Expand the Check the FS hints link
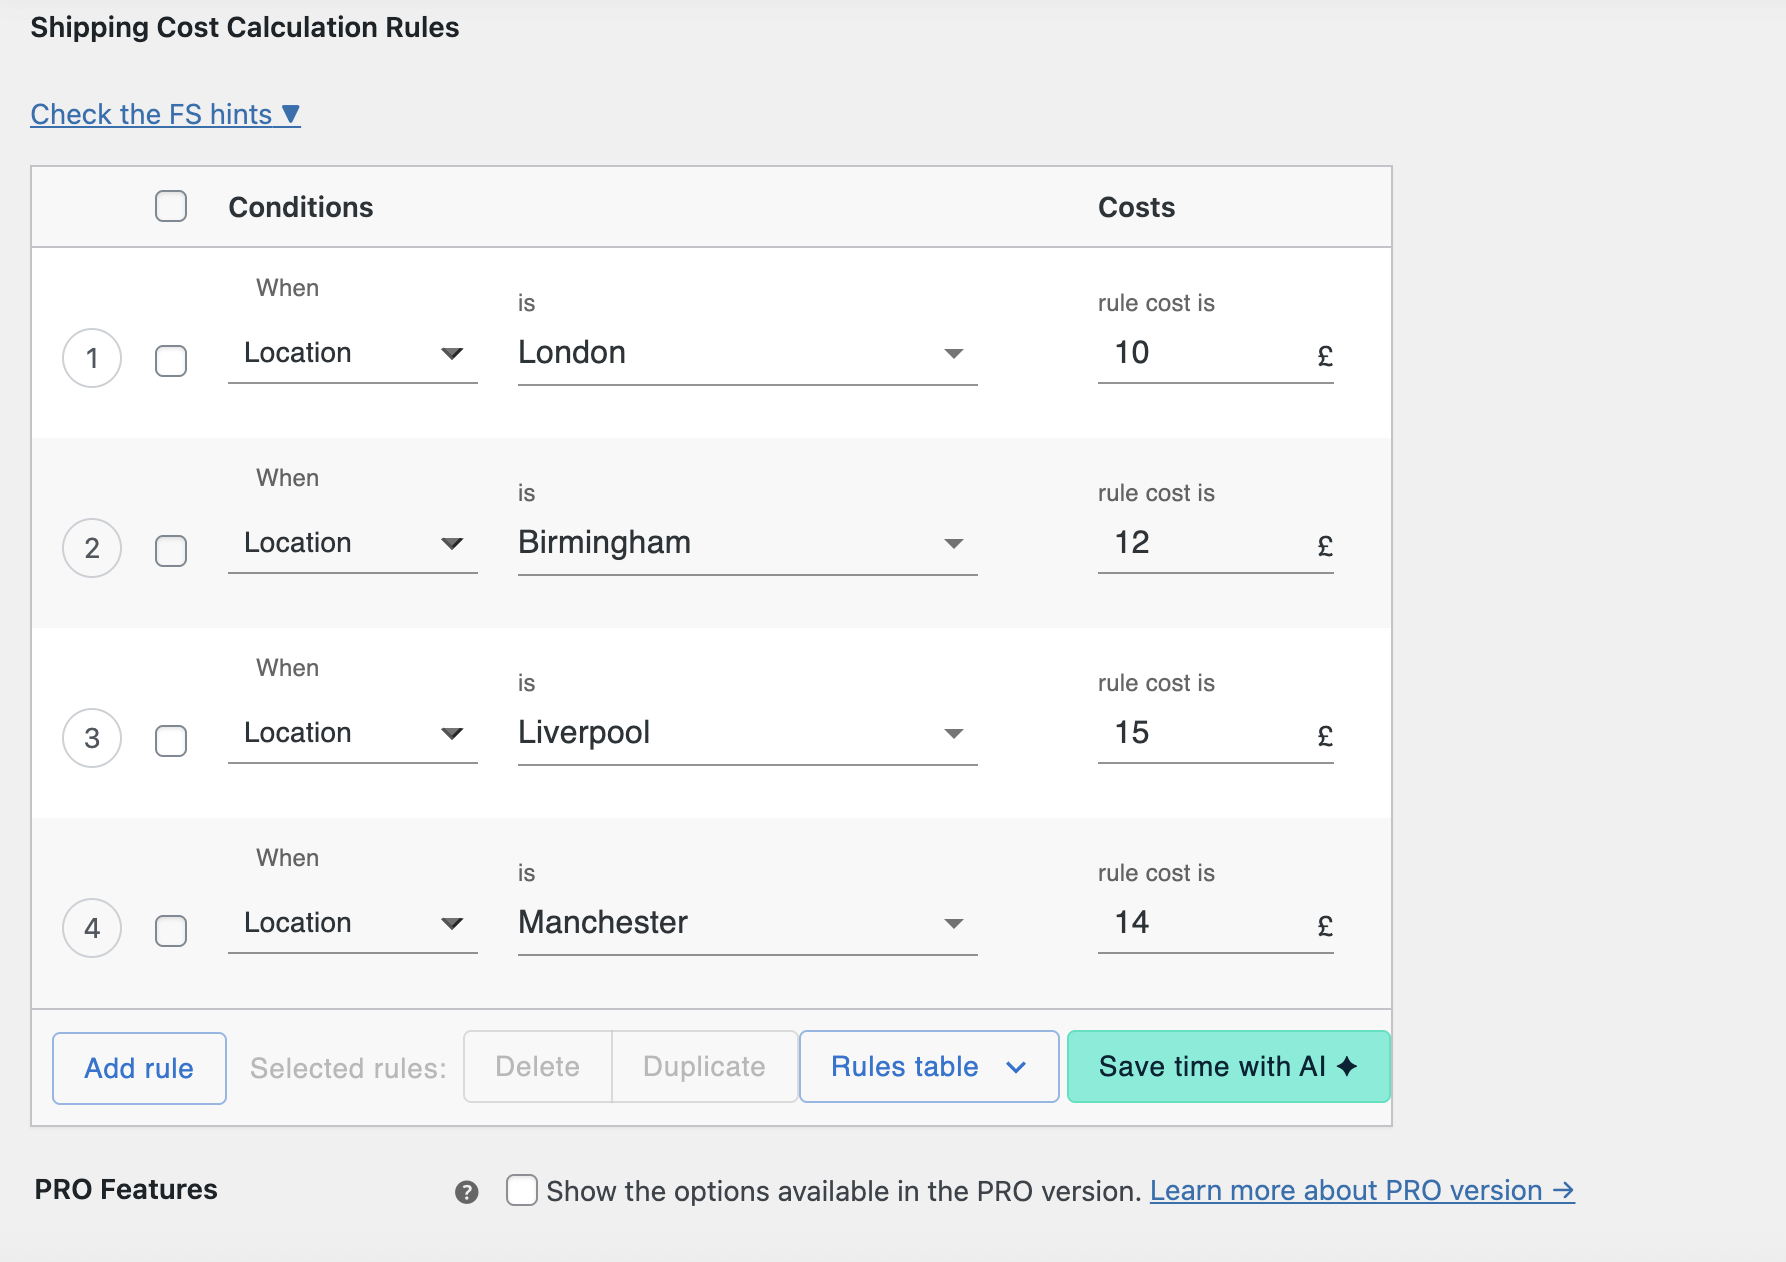This screenshot has width=1786, height=1262. (x=165, y=114)
